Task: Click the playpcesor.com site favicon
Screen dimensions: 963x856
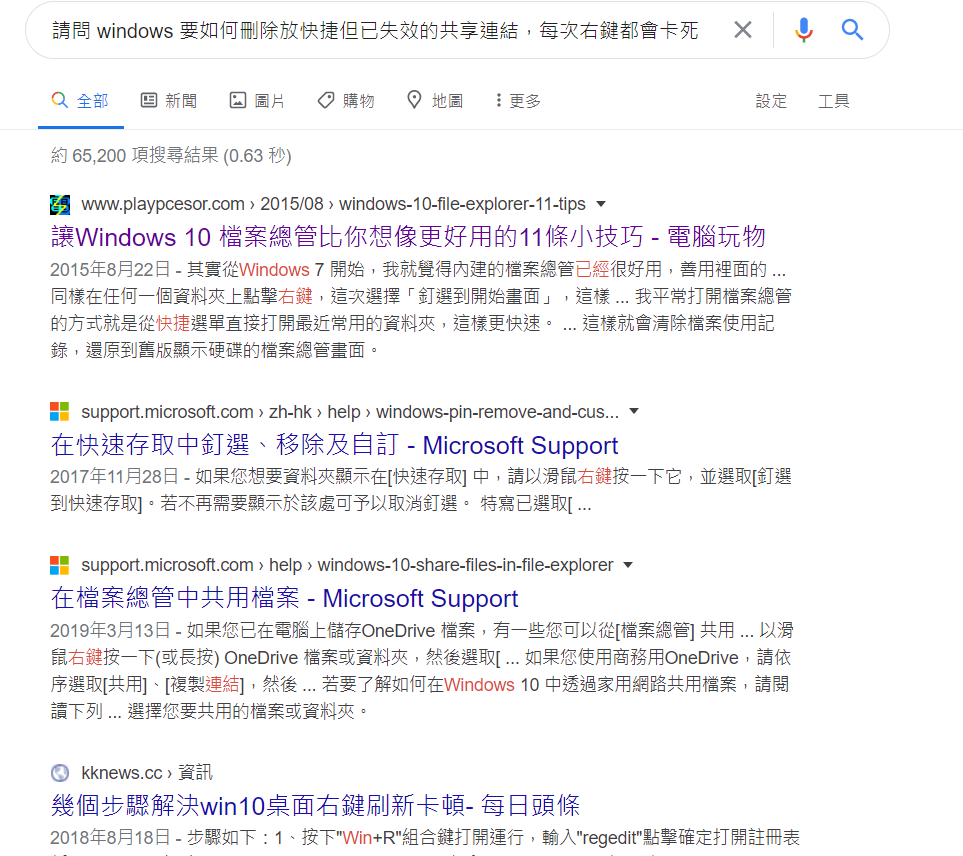Action: tap(60, 204)
